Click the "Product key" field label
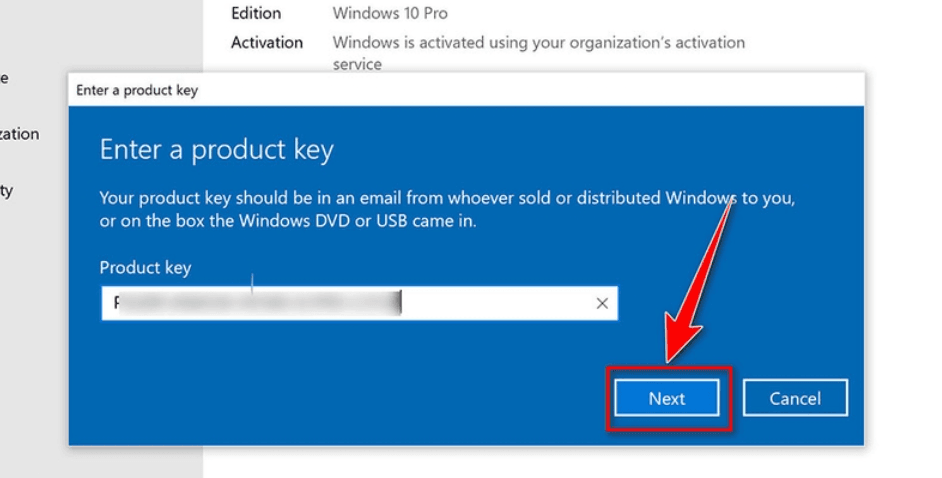The height and width of the screenshot is (478, 942). (145, 267)
